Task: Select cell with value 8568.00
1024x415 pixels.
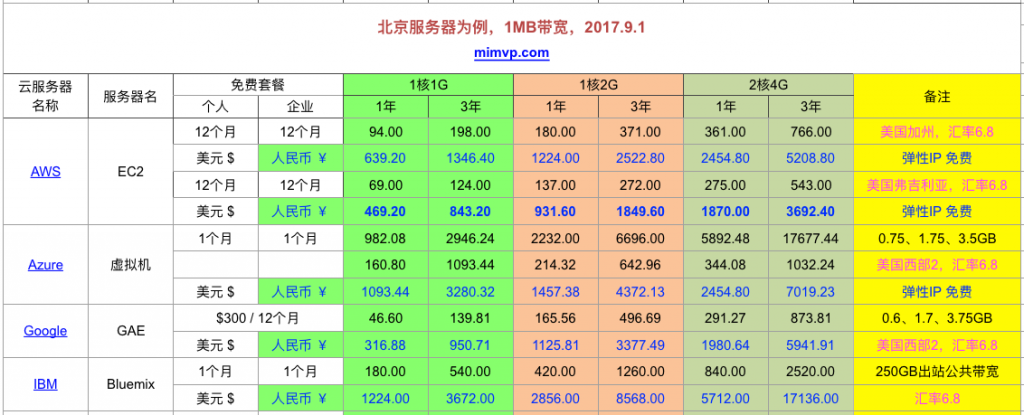Action: pos(641,398)
